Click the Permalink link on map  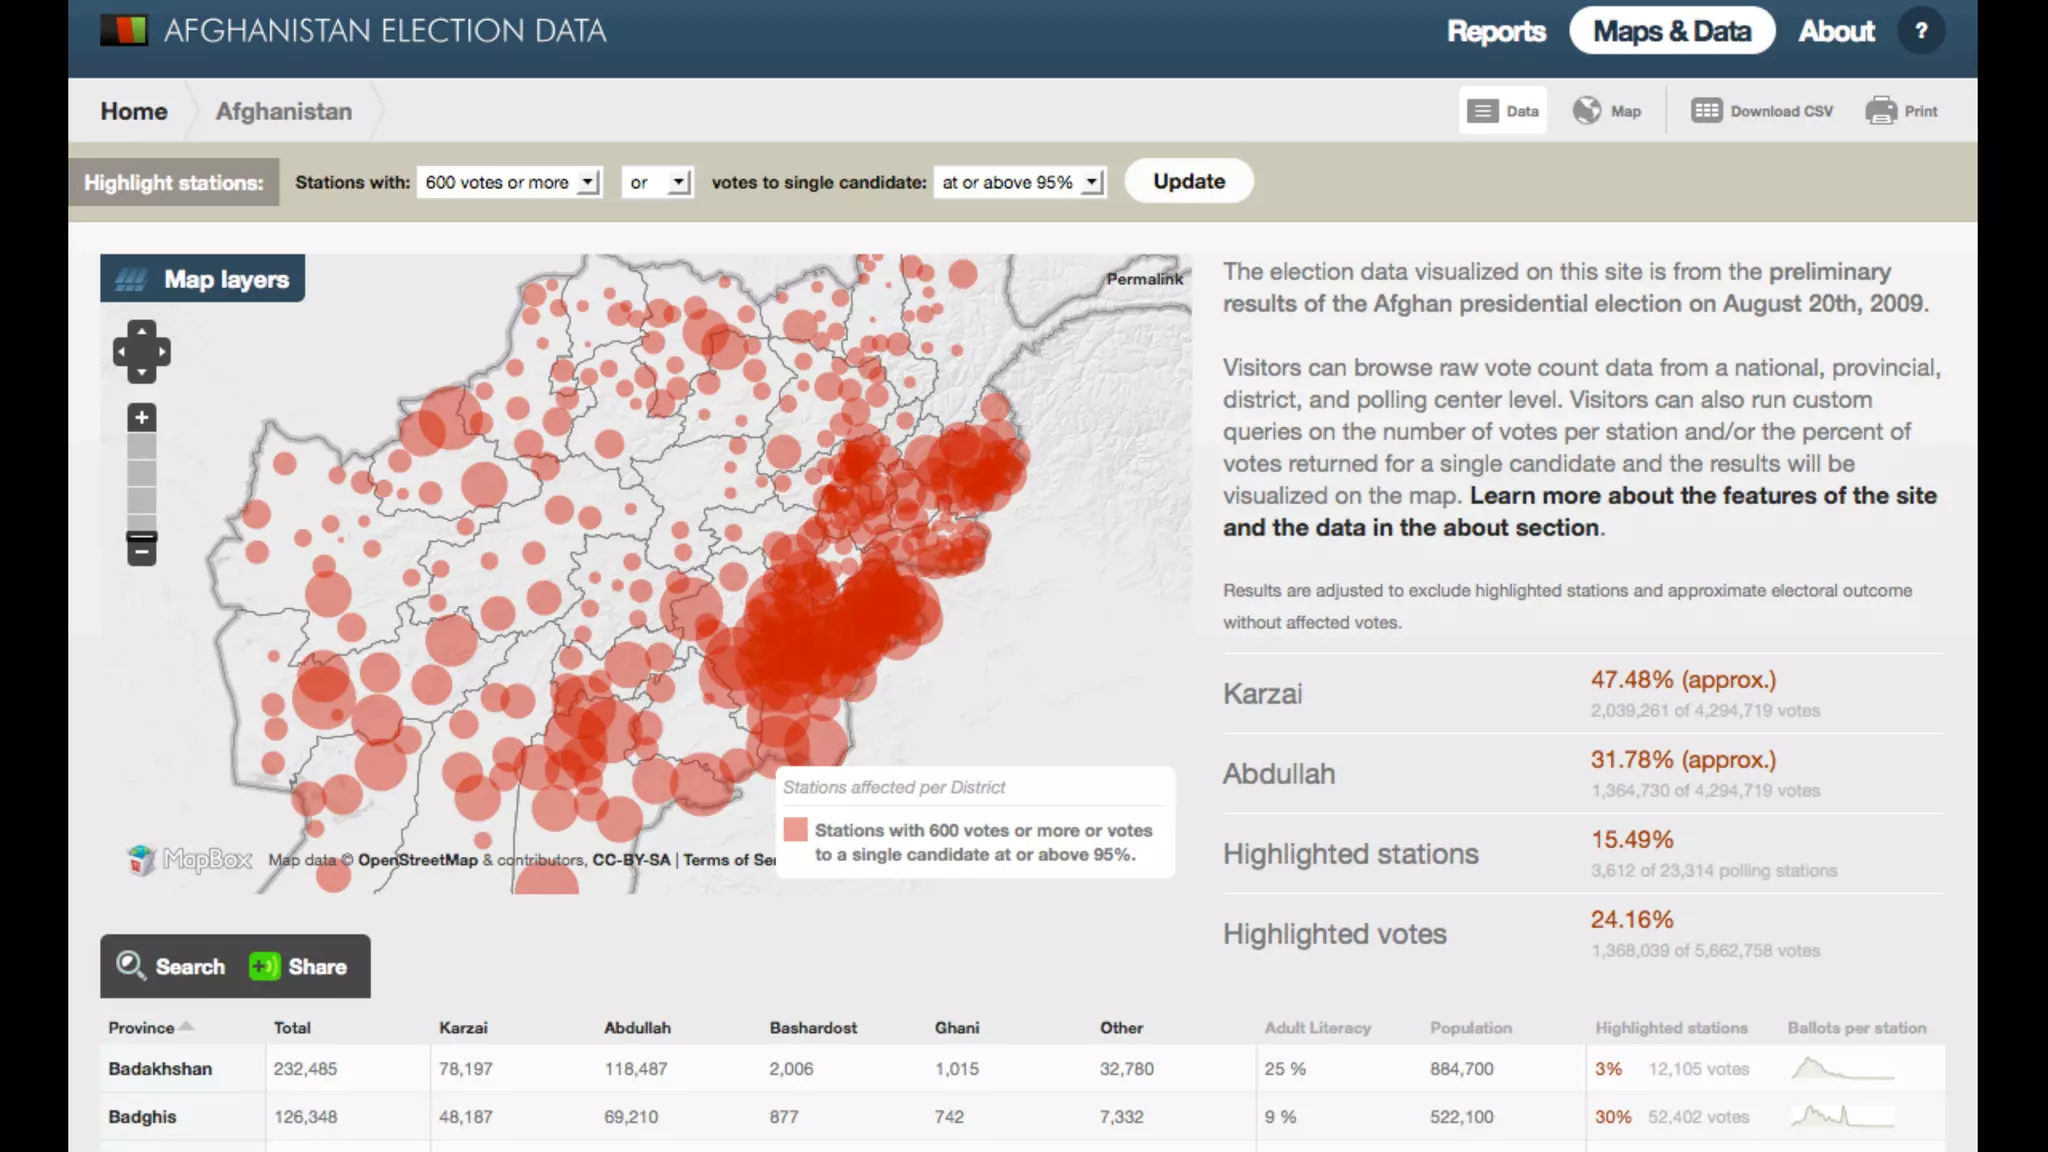pos(1144,279)
